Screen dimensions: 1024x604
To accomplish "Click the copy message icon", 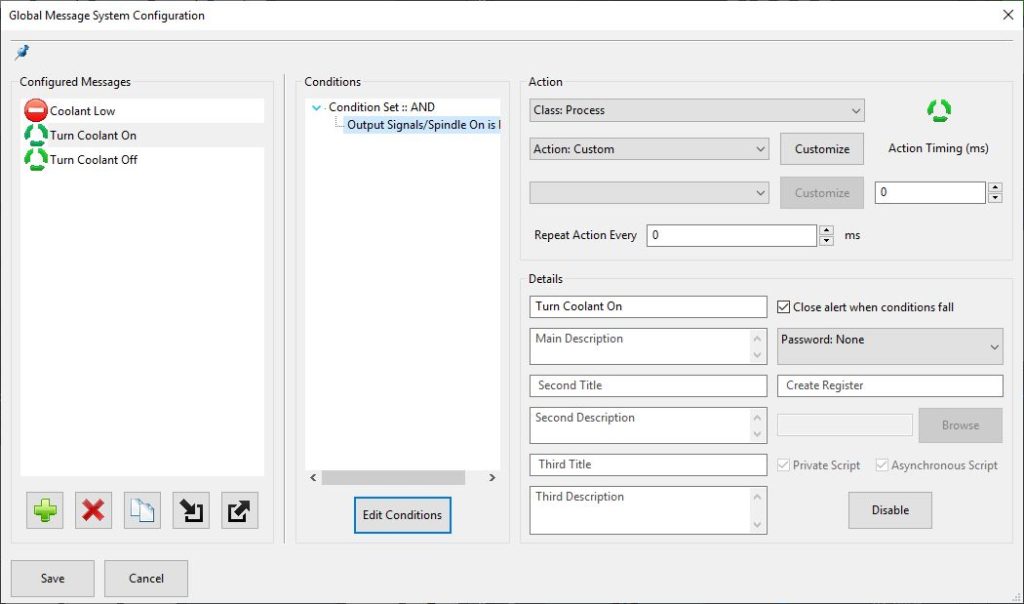I will [142, 511].
